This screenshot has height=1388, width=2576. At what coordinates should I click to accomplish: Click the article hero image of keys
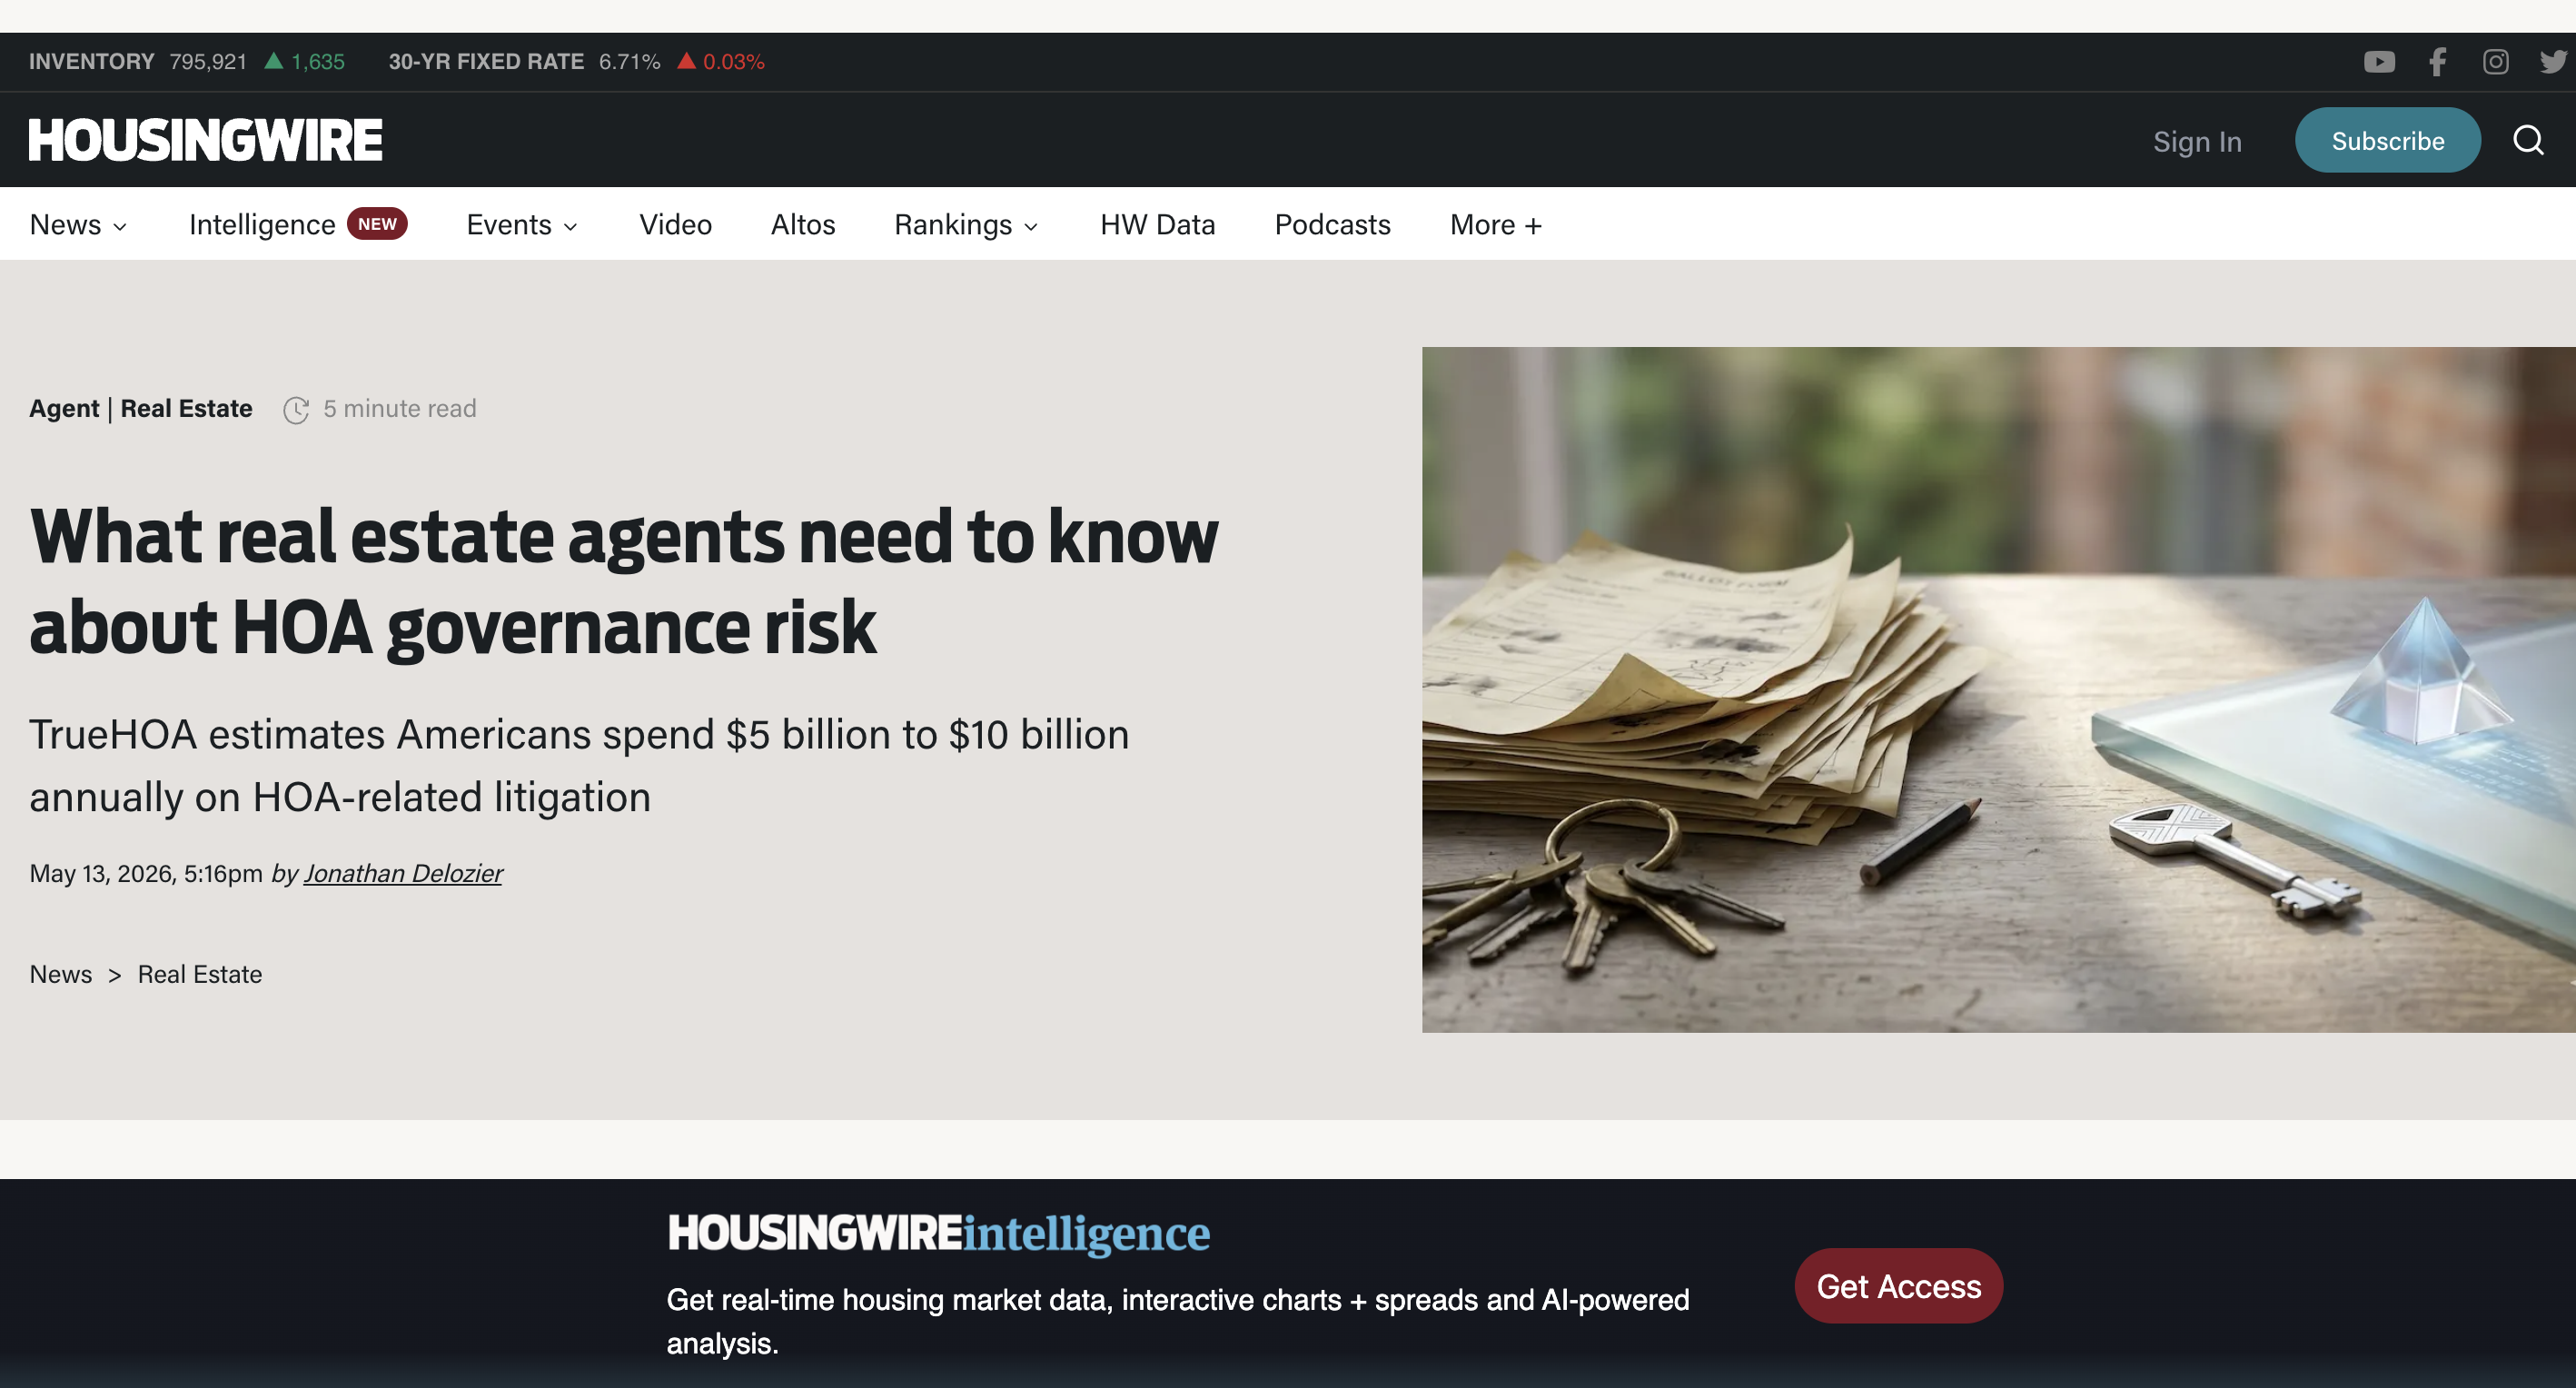(1999, 690)
